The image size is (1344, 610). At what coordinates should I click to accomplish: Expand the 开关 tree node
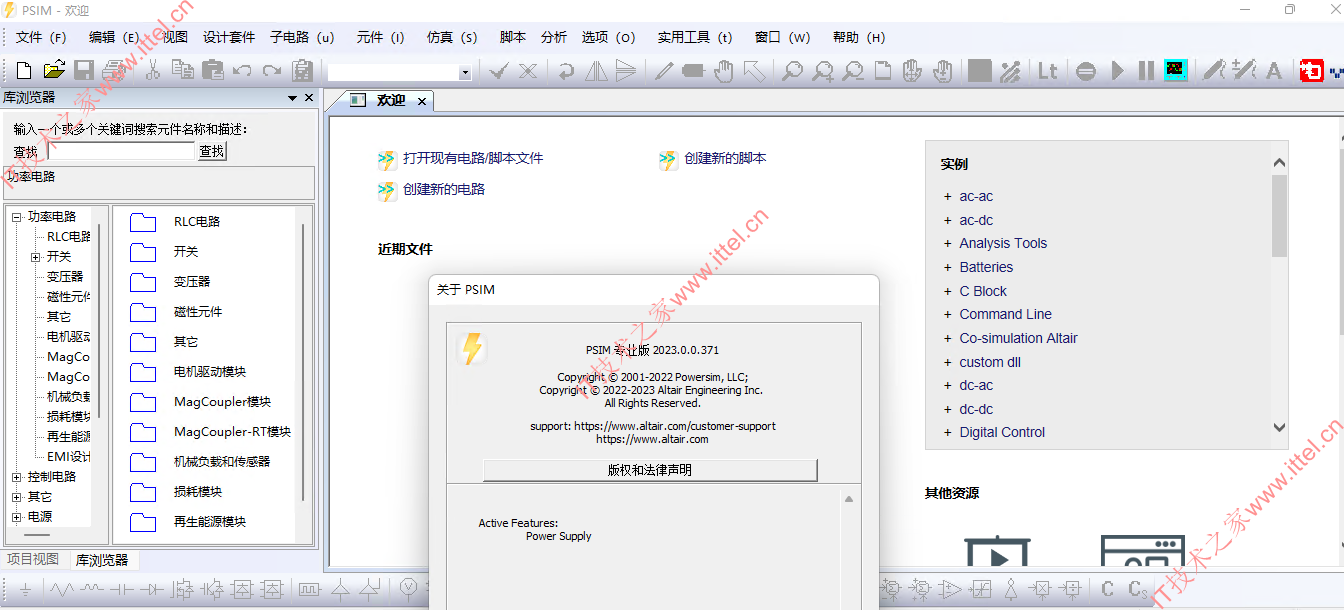(36, 257)
